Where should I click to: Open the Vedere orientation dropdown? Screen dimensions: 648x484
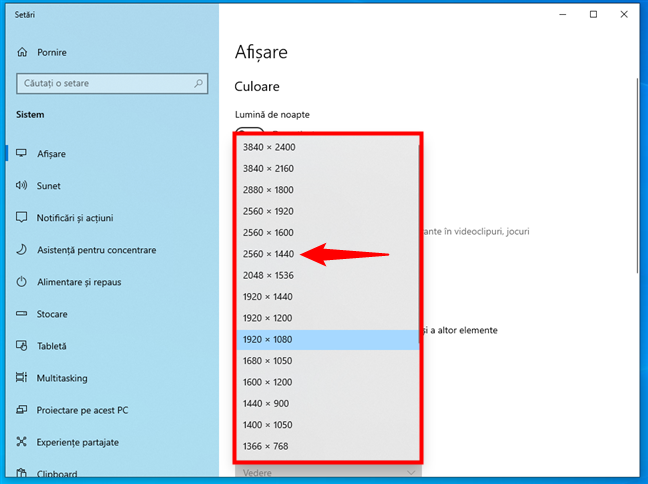[x=328, y=472]
